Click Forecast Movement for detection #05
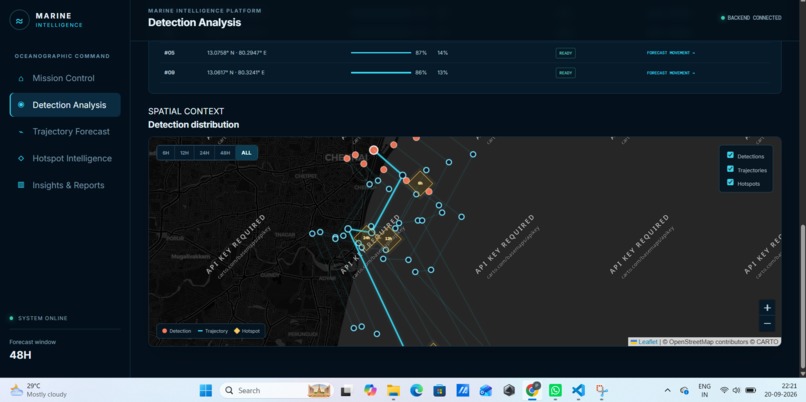Viewport: 806px width, 402px height. point(671,53)
